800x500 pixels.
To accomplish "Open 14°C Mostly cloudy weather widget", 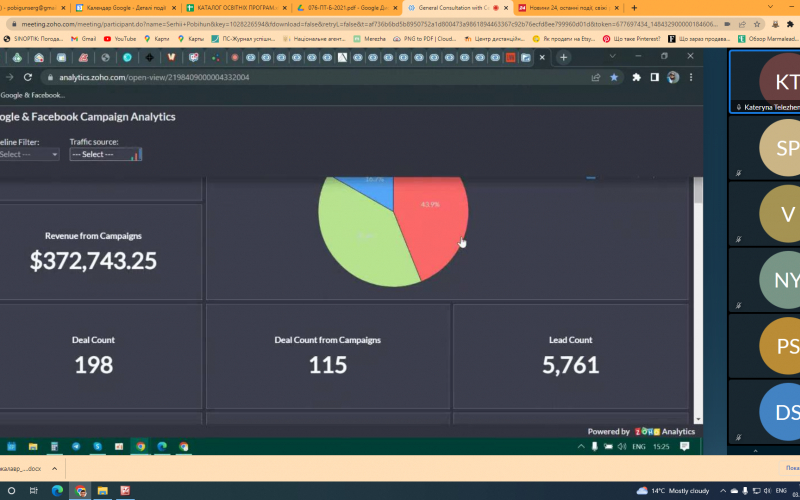I will 673,491.
